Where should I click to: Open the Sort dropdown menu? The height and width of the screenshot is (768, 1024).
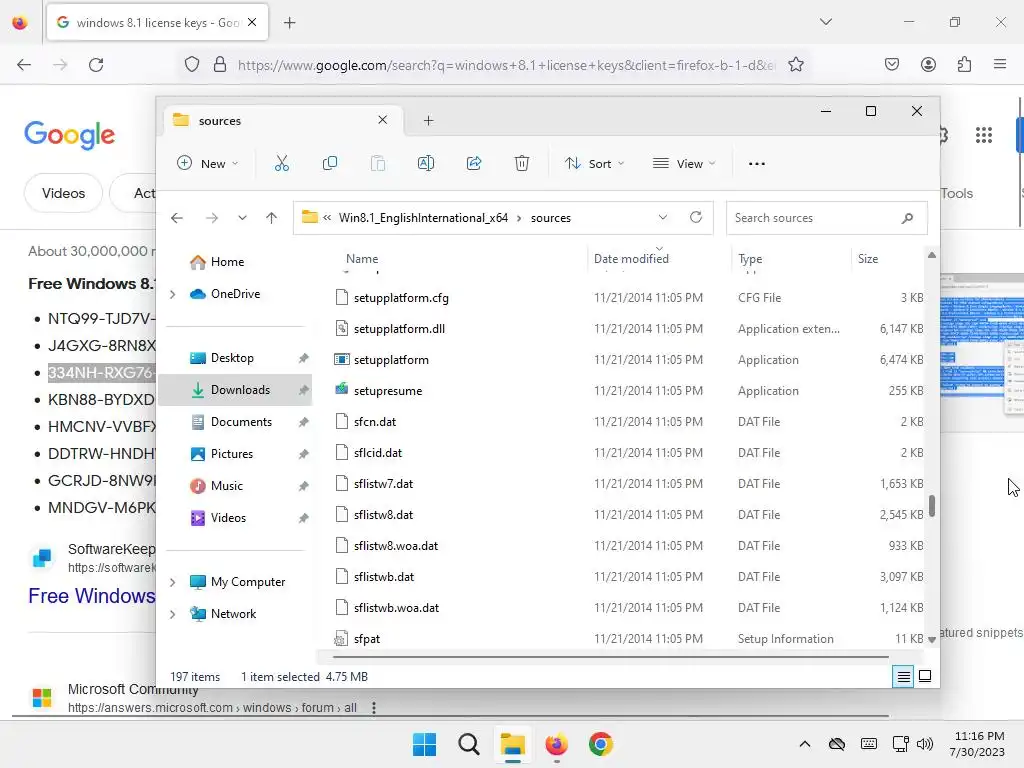(594, 163)
